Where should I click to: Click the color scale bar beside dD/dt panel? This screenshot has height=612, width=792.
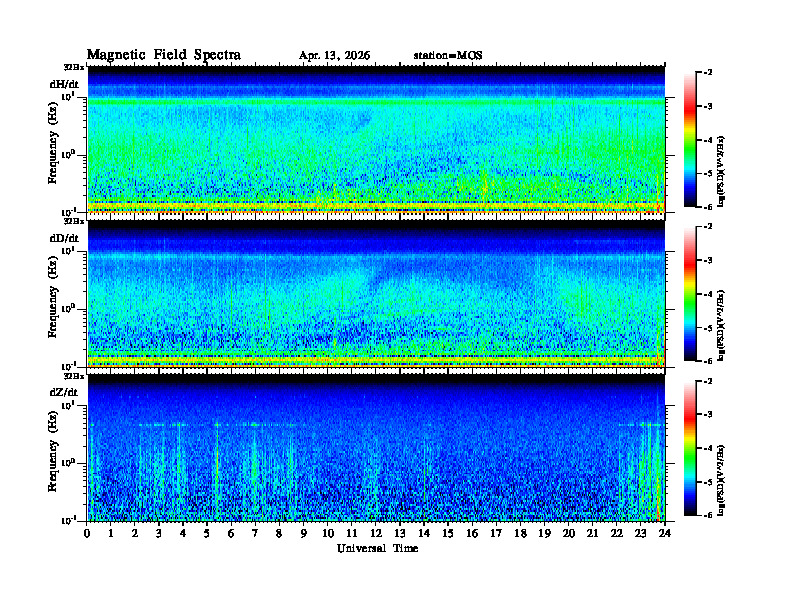pos(690,294)
